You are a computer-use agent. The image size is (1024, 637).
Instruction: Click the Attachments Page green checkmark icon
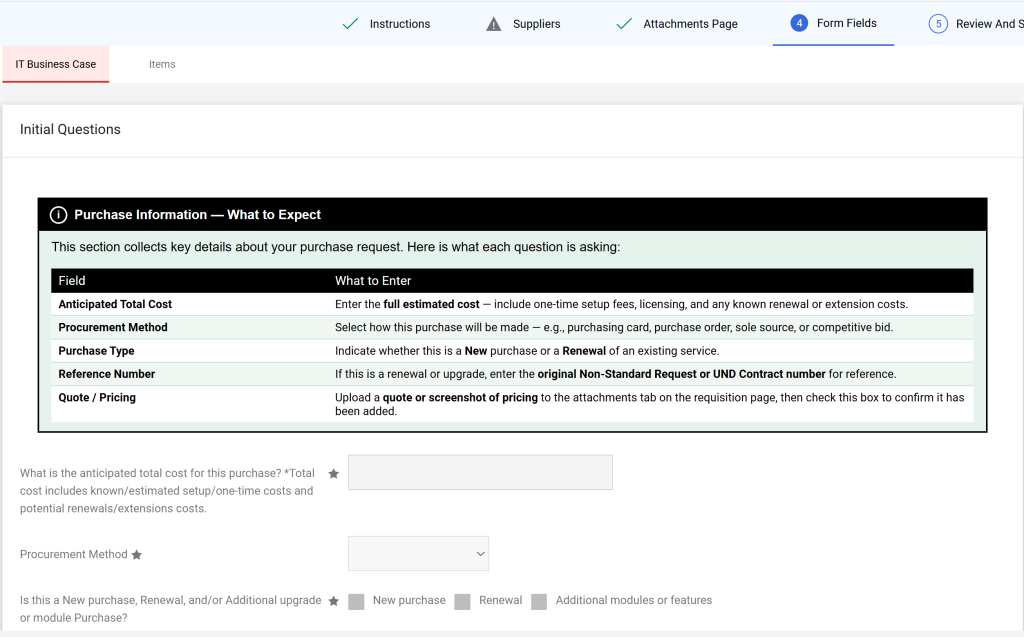[624, 24]
